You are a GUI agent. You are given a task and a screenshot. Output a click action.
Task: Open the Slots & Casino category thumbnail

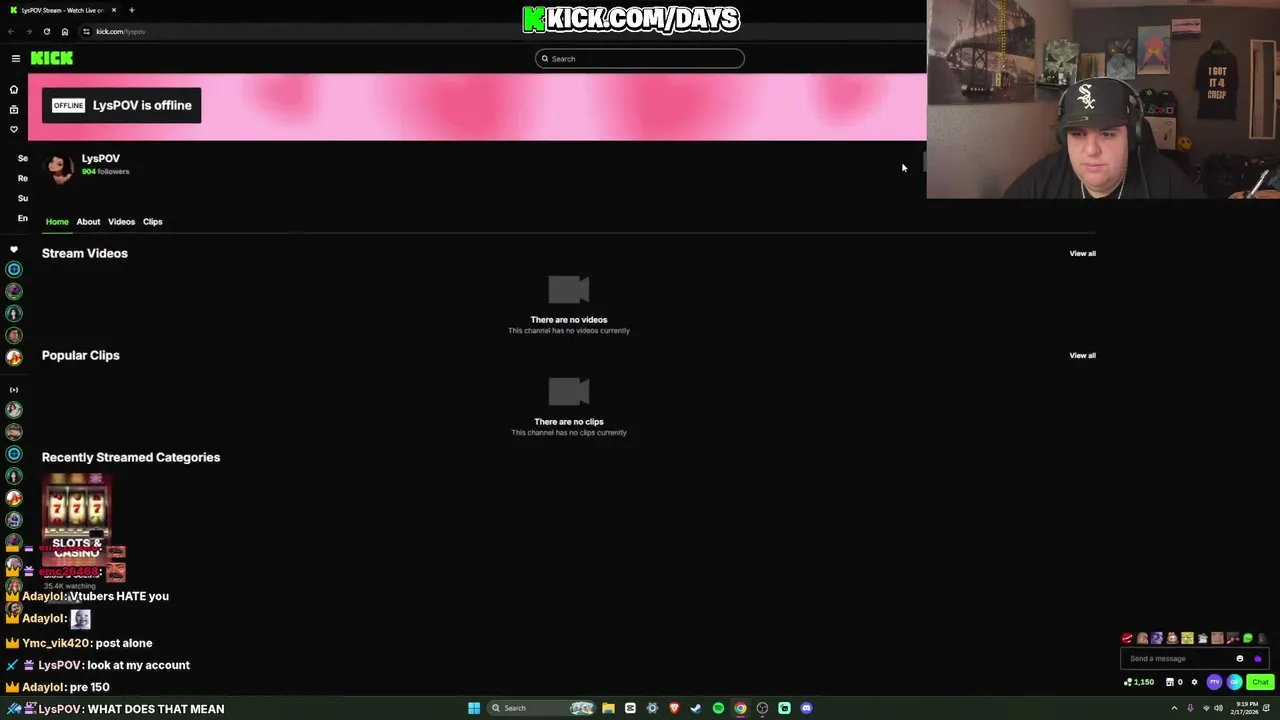click(77, 518)
